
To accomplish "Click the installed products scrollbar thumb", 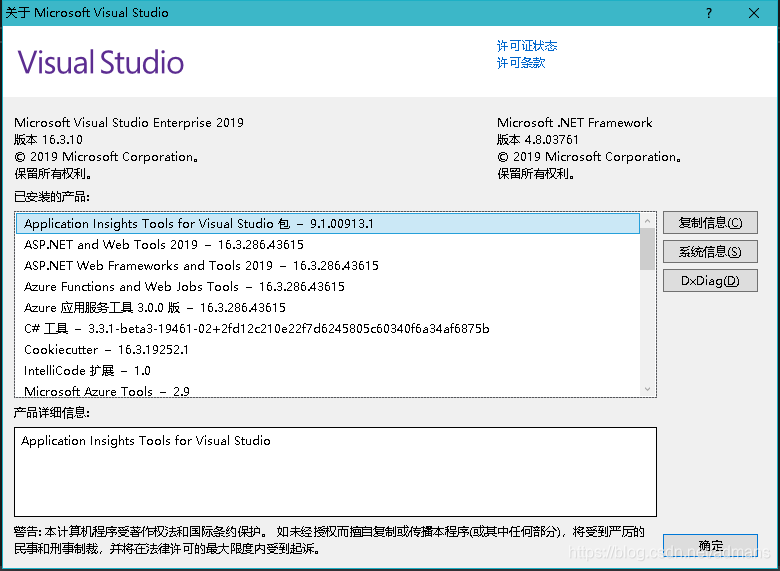I will click(x=647, y=249).
